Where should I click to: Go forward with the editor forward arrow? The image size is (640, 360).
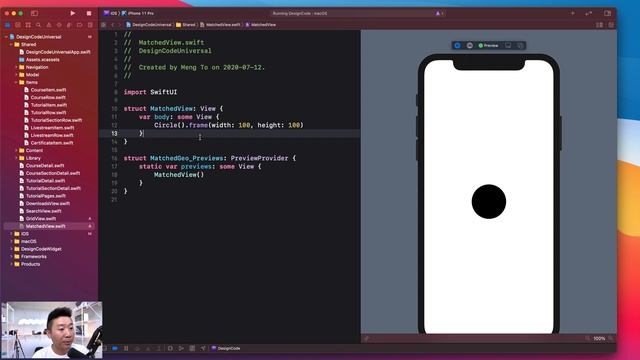pyautogui.click(x=120, y=25)
